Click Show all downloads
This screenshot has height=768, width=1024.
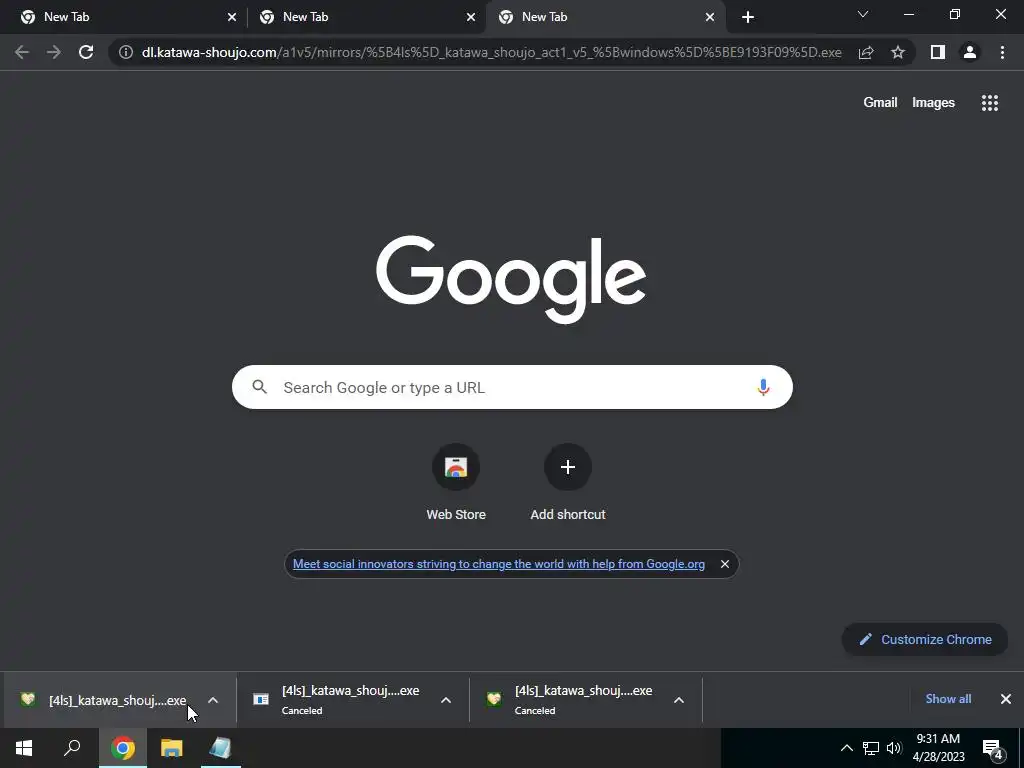point(948,699)
